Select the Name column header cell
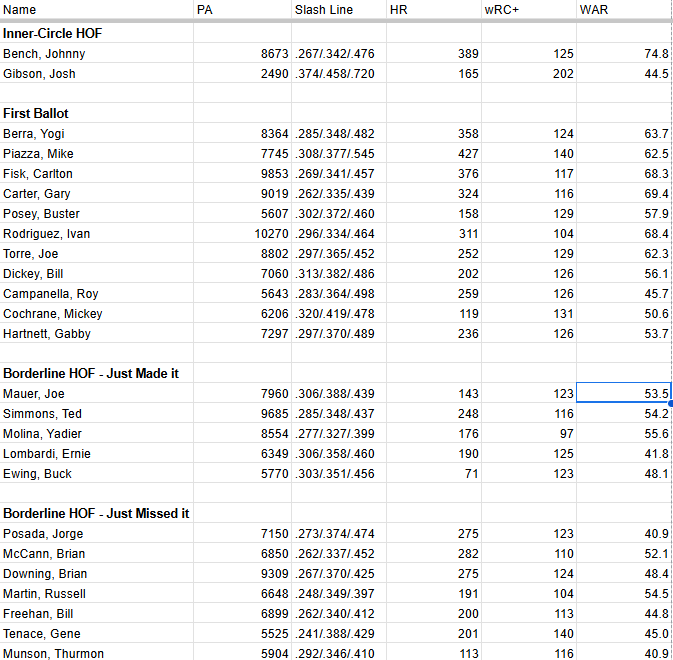This screenshot has width=673, height=660. (97, 10)
